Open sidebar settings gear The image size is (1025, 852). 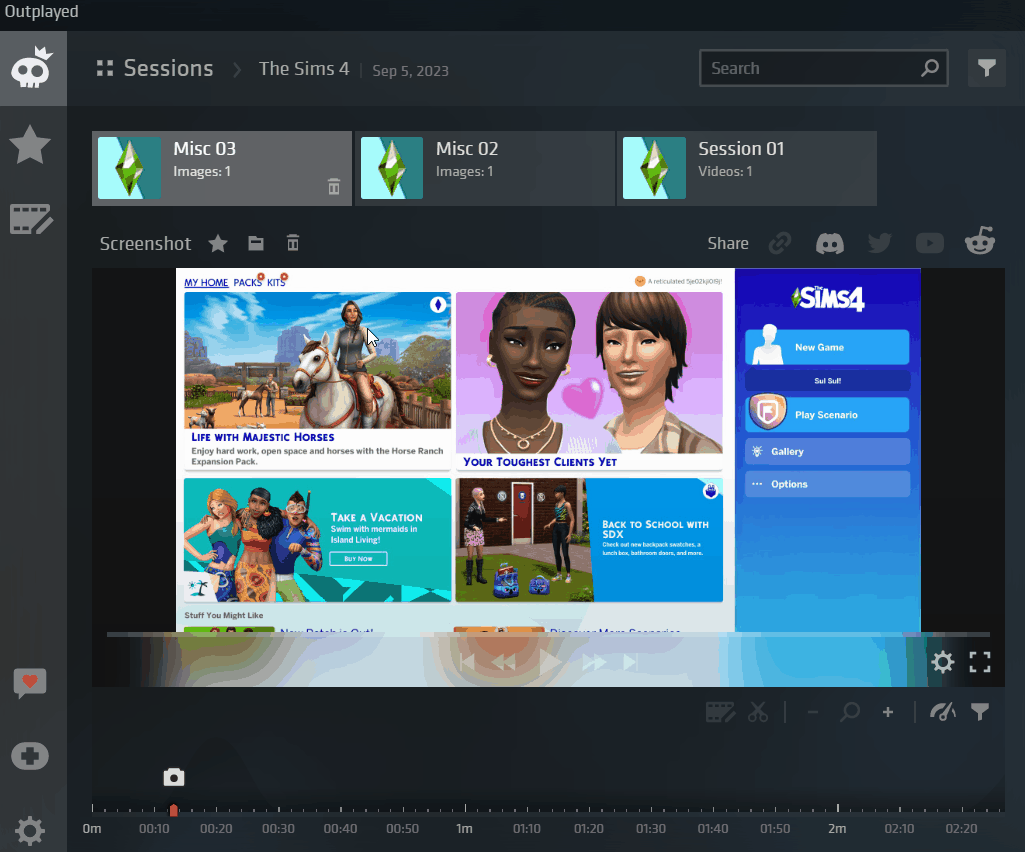30,831
